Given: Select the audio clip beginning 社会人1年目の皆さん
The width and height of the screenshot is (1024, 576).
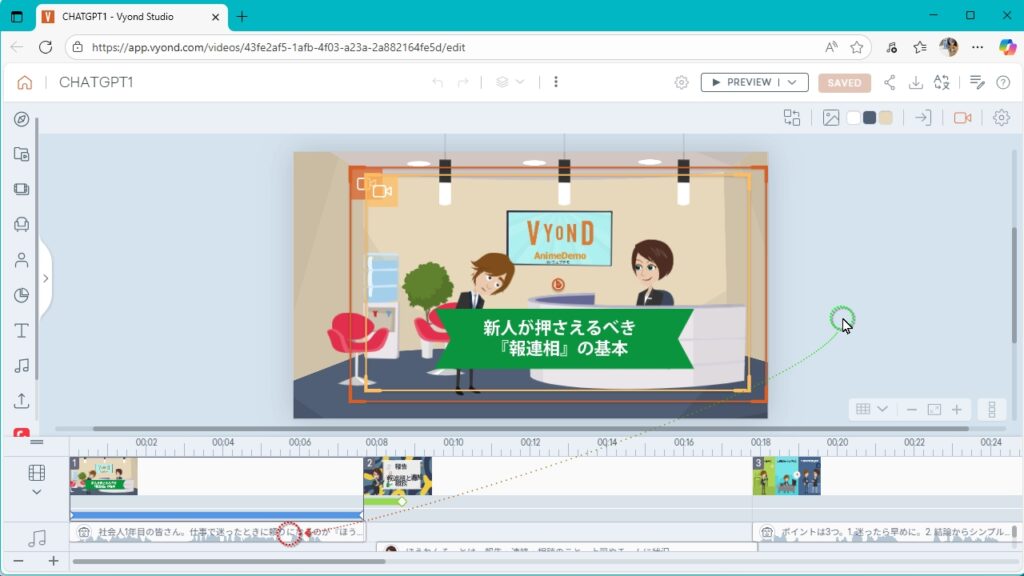Looking at the screenshot, I should pyautogui.click(x=218, y=532).
